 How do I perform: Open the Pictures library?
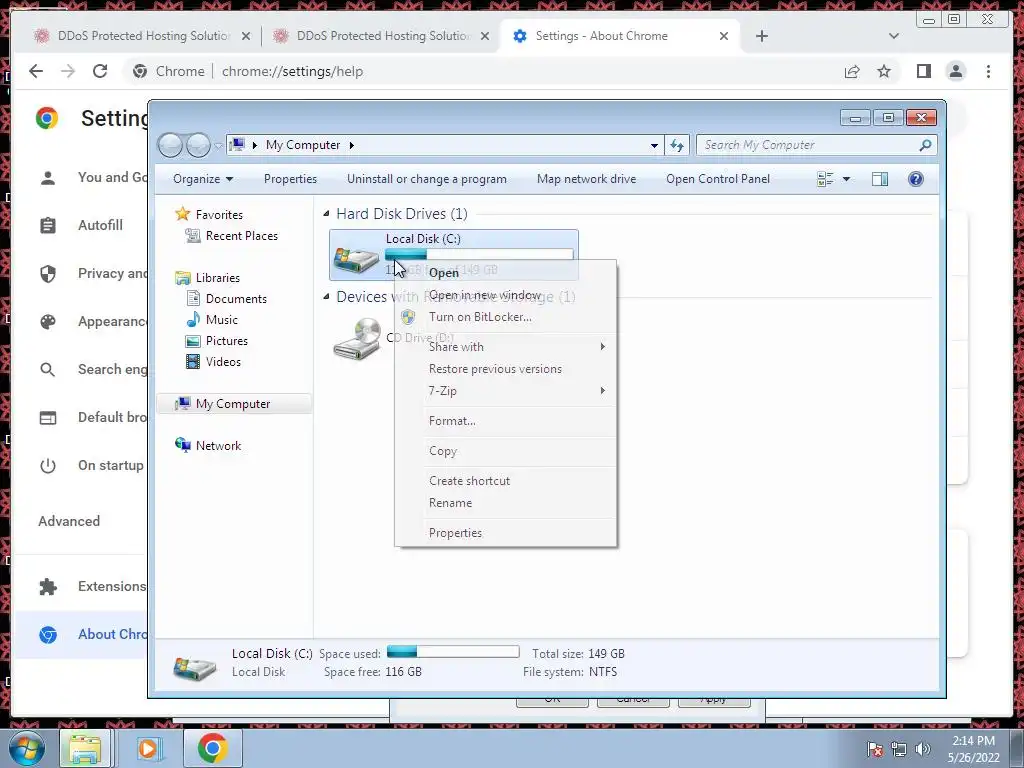pos(217,340)
